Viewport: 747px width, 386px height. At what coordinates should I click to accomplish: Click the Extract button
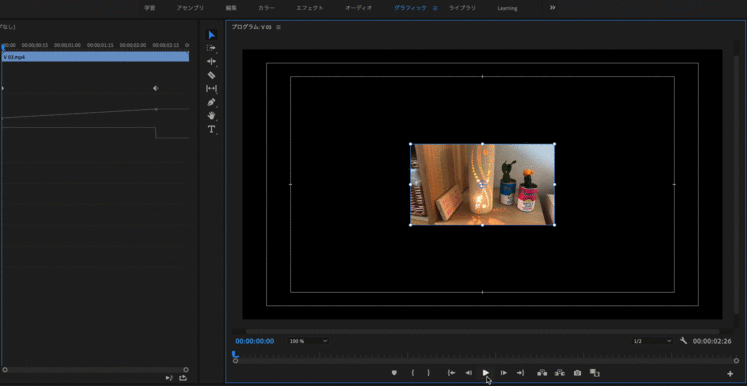pos(560,373)
